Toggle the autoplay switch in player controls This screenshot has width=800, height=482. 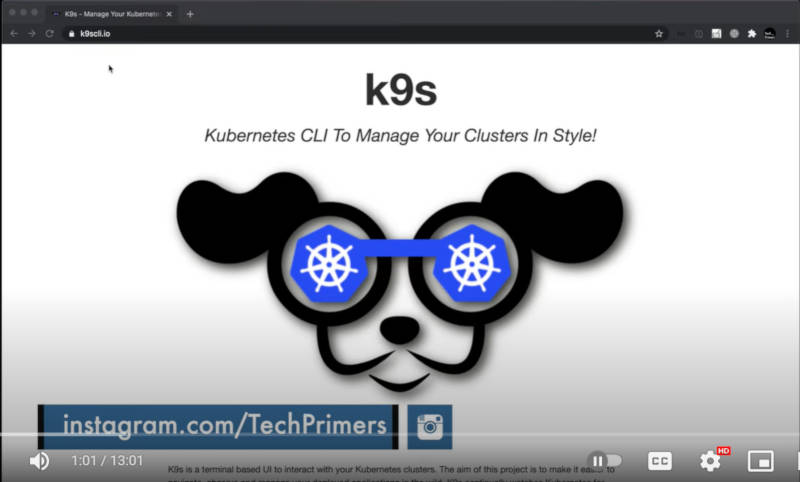click(605, 461)
